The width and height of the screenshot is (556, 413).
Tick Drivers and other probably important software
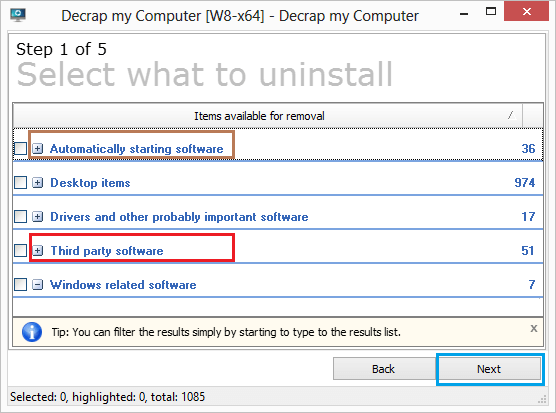pyautogui.click(x=21, y=217)
